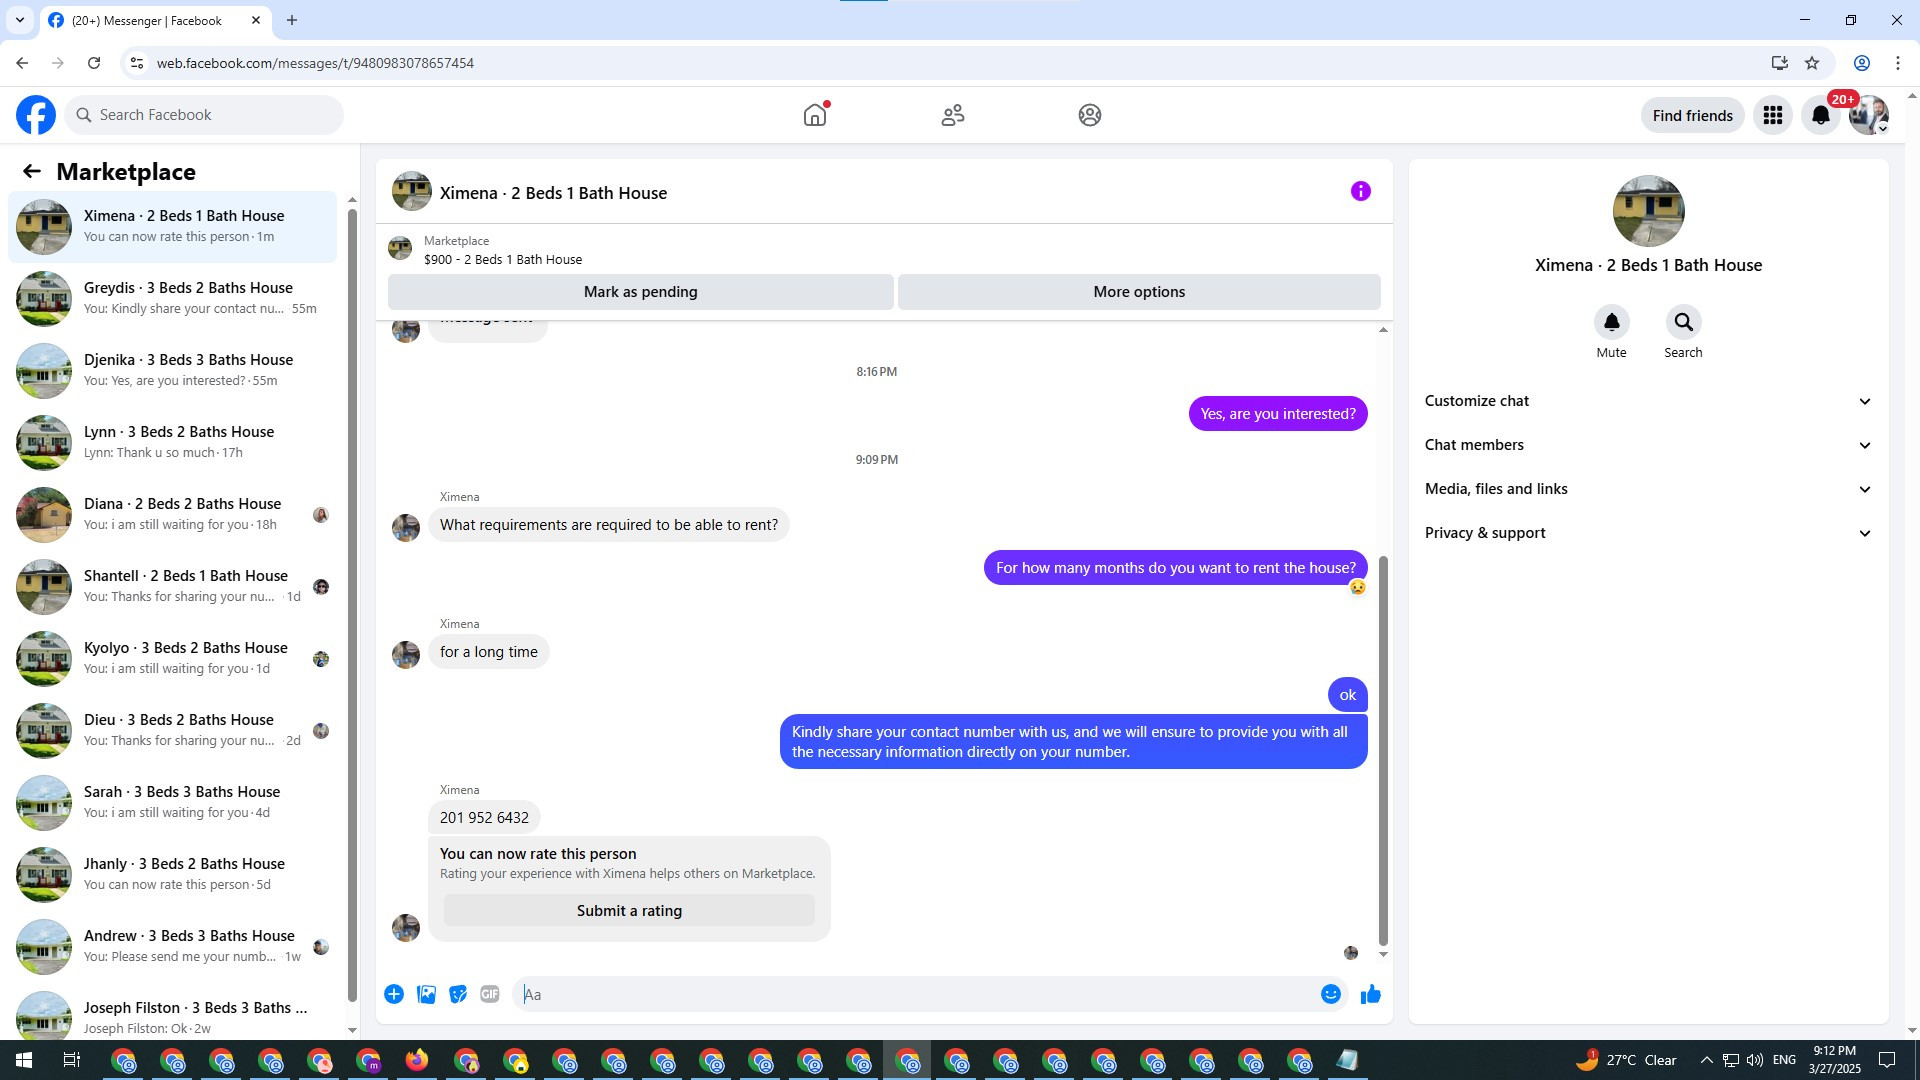The height and width of the screenshot is (1080, 1920).
Task: Open the Windows Start menu
Action: pos(24,1060)
